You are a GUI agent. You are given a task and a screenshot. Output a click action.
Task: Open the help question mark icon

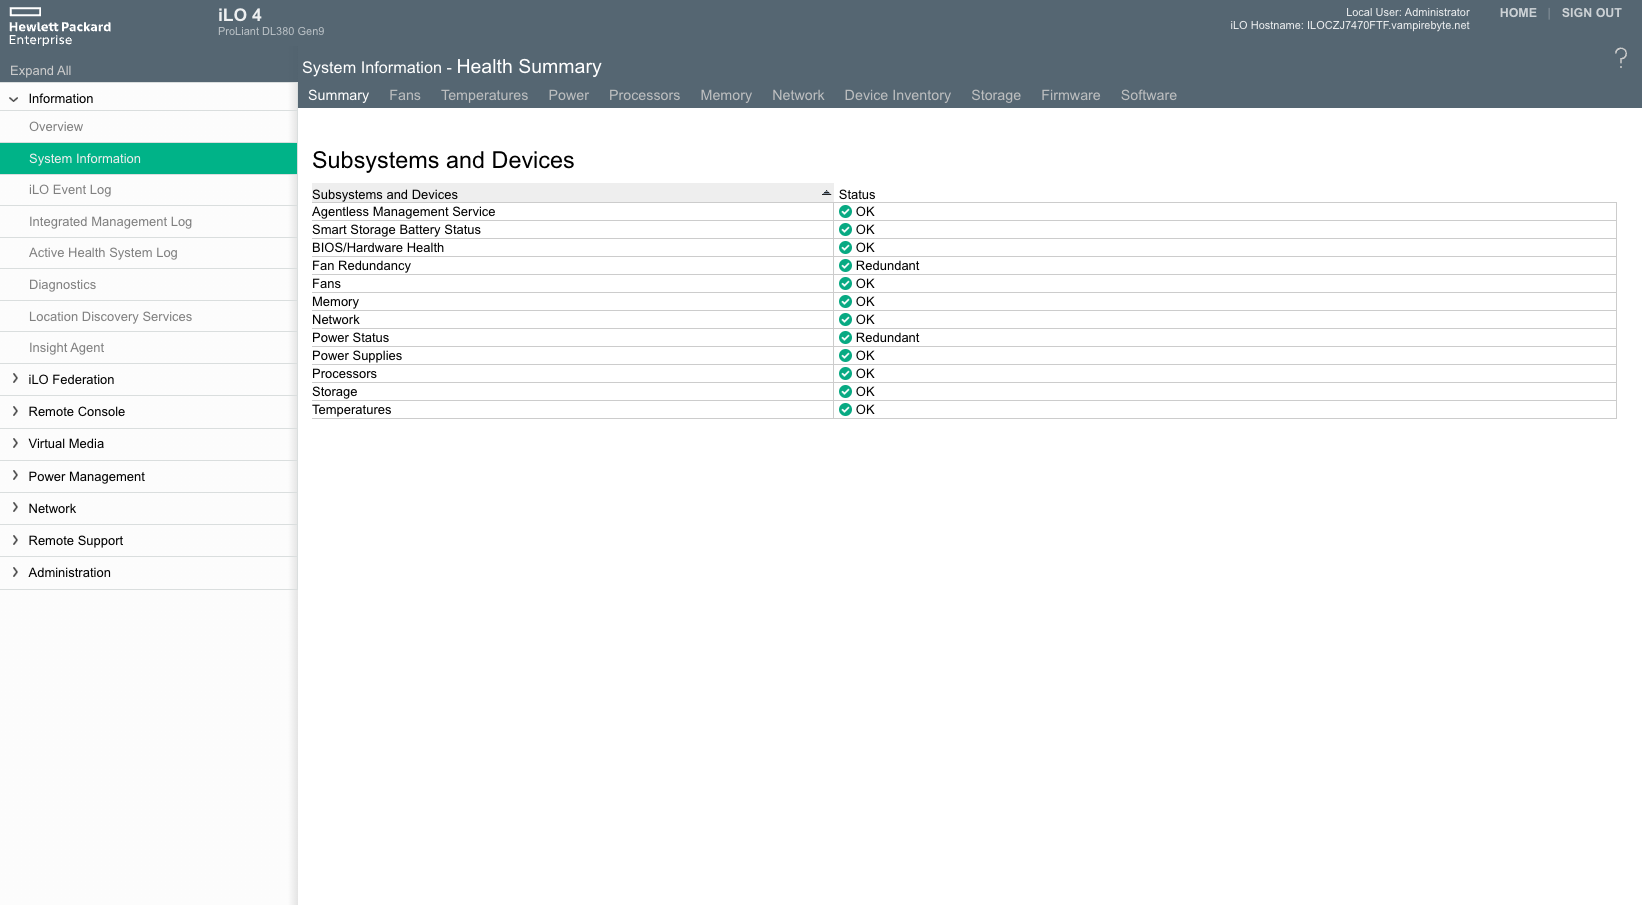tap(1620, 58)
